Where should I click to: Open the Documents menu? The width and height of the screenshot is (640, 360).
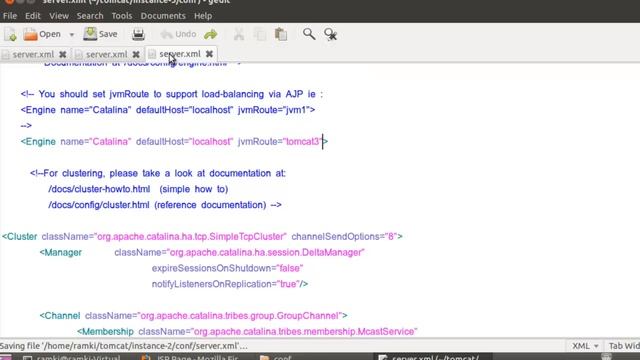coord(163,16)
